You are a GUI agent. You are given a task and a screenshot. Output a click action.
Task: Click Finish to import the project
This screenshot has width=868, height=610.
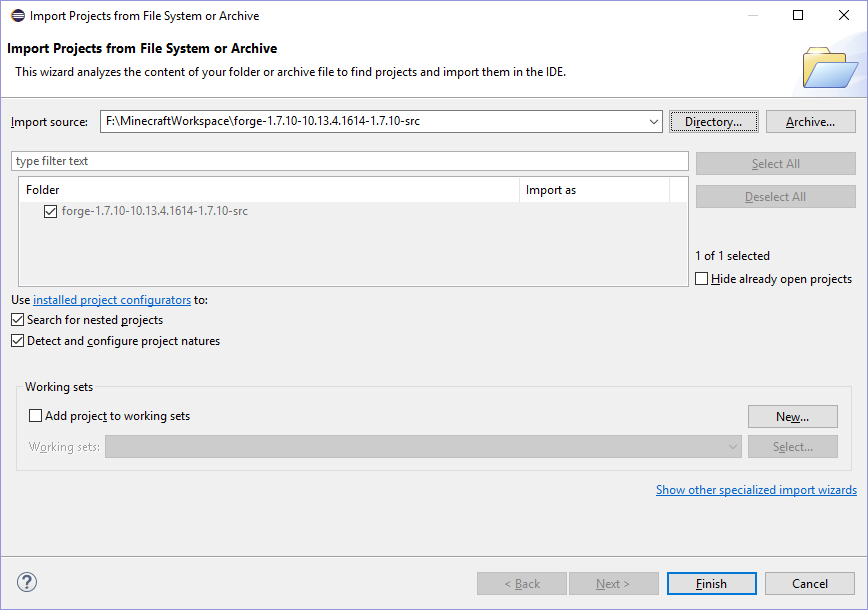712,584
